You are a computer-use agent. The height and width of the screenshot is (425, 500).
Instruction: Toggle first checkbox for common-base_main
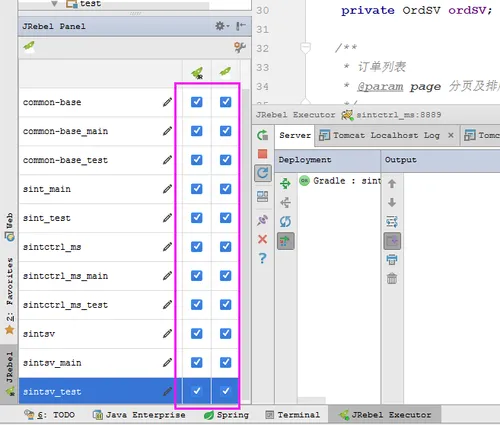197,131
